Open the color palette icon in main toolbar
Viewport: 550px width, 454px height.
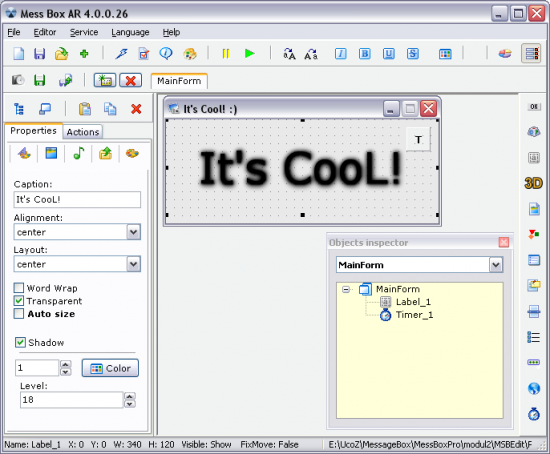[190, 54]
